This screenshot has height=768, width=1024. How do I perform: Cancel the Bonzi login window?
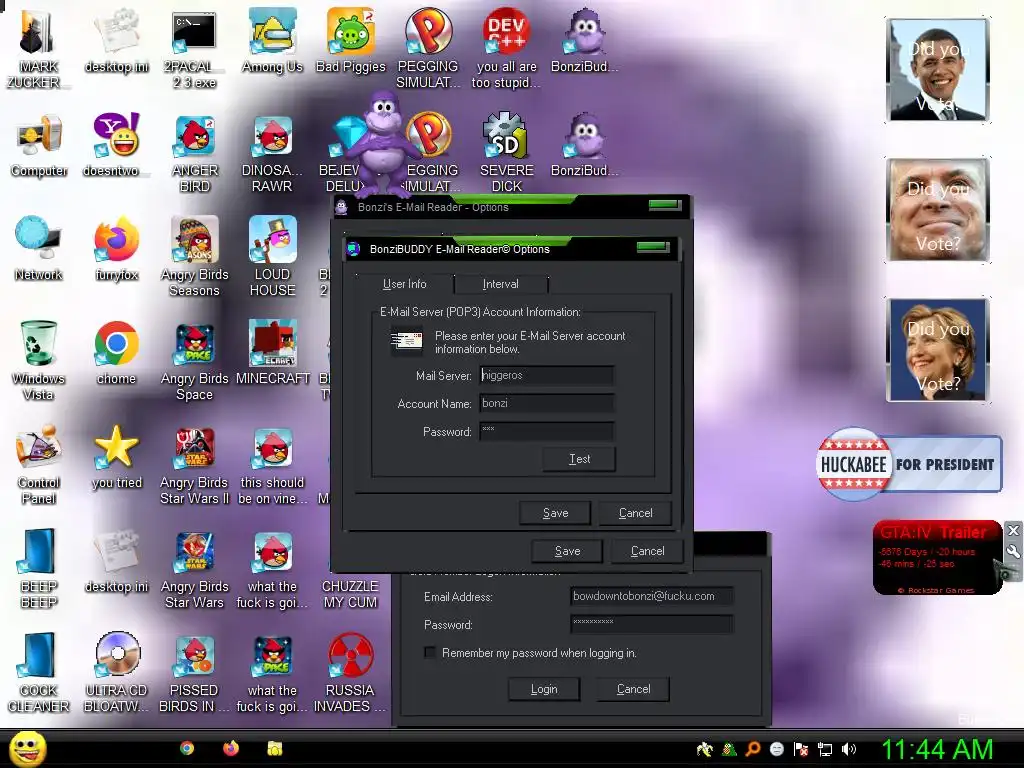[x=633, y=689]
